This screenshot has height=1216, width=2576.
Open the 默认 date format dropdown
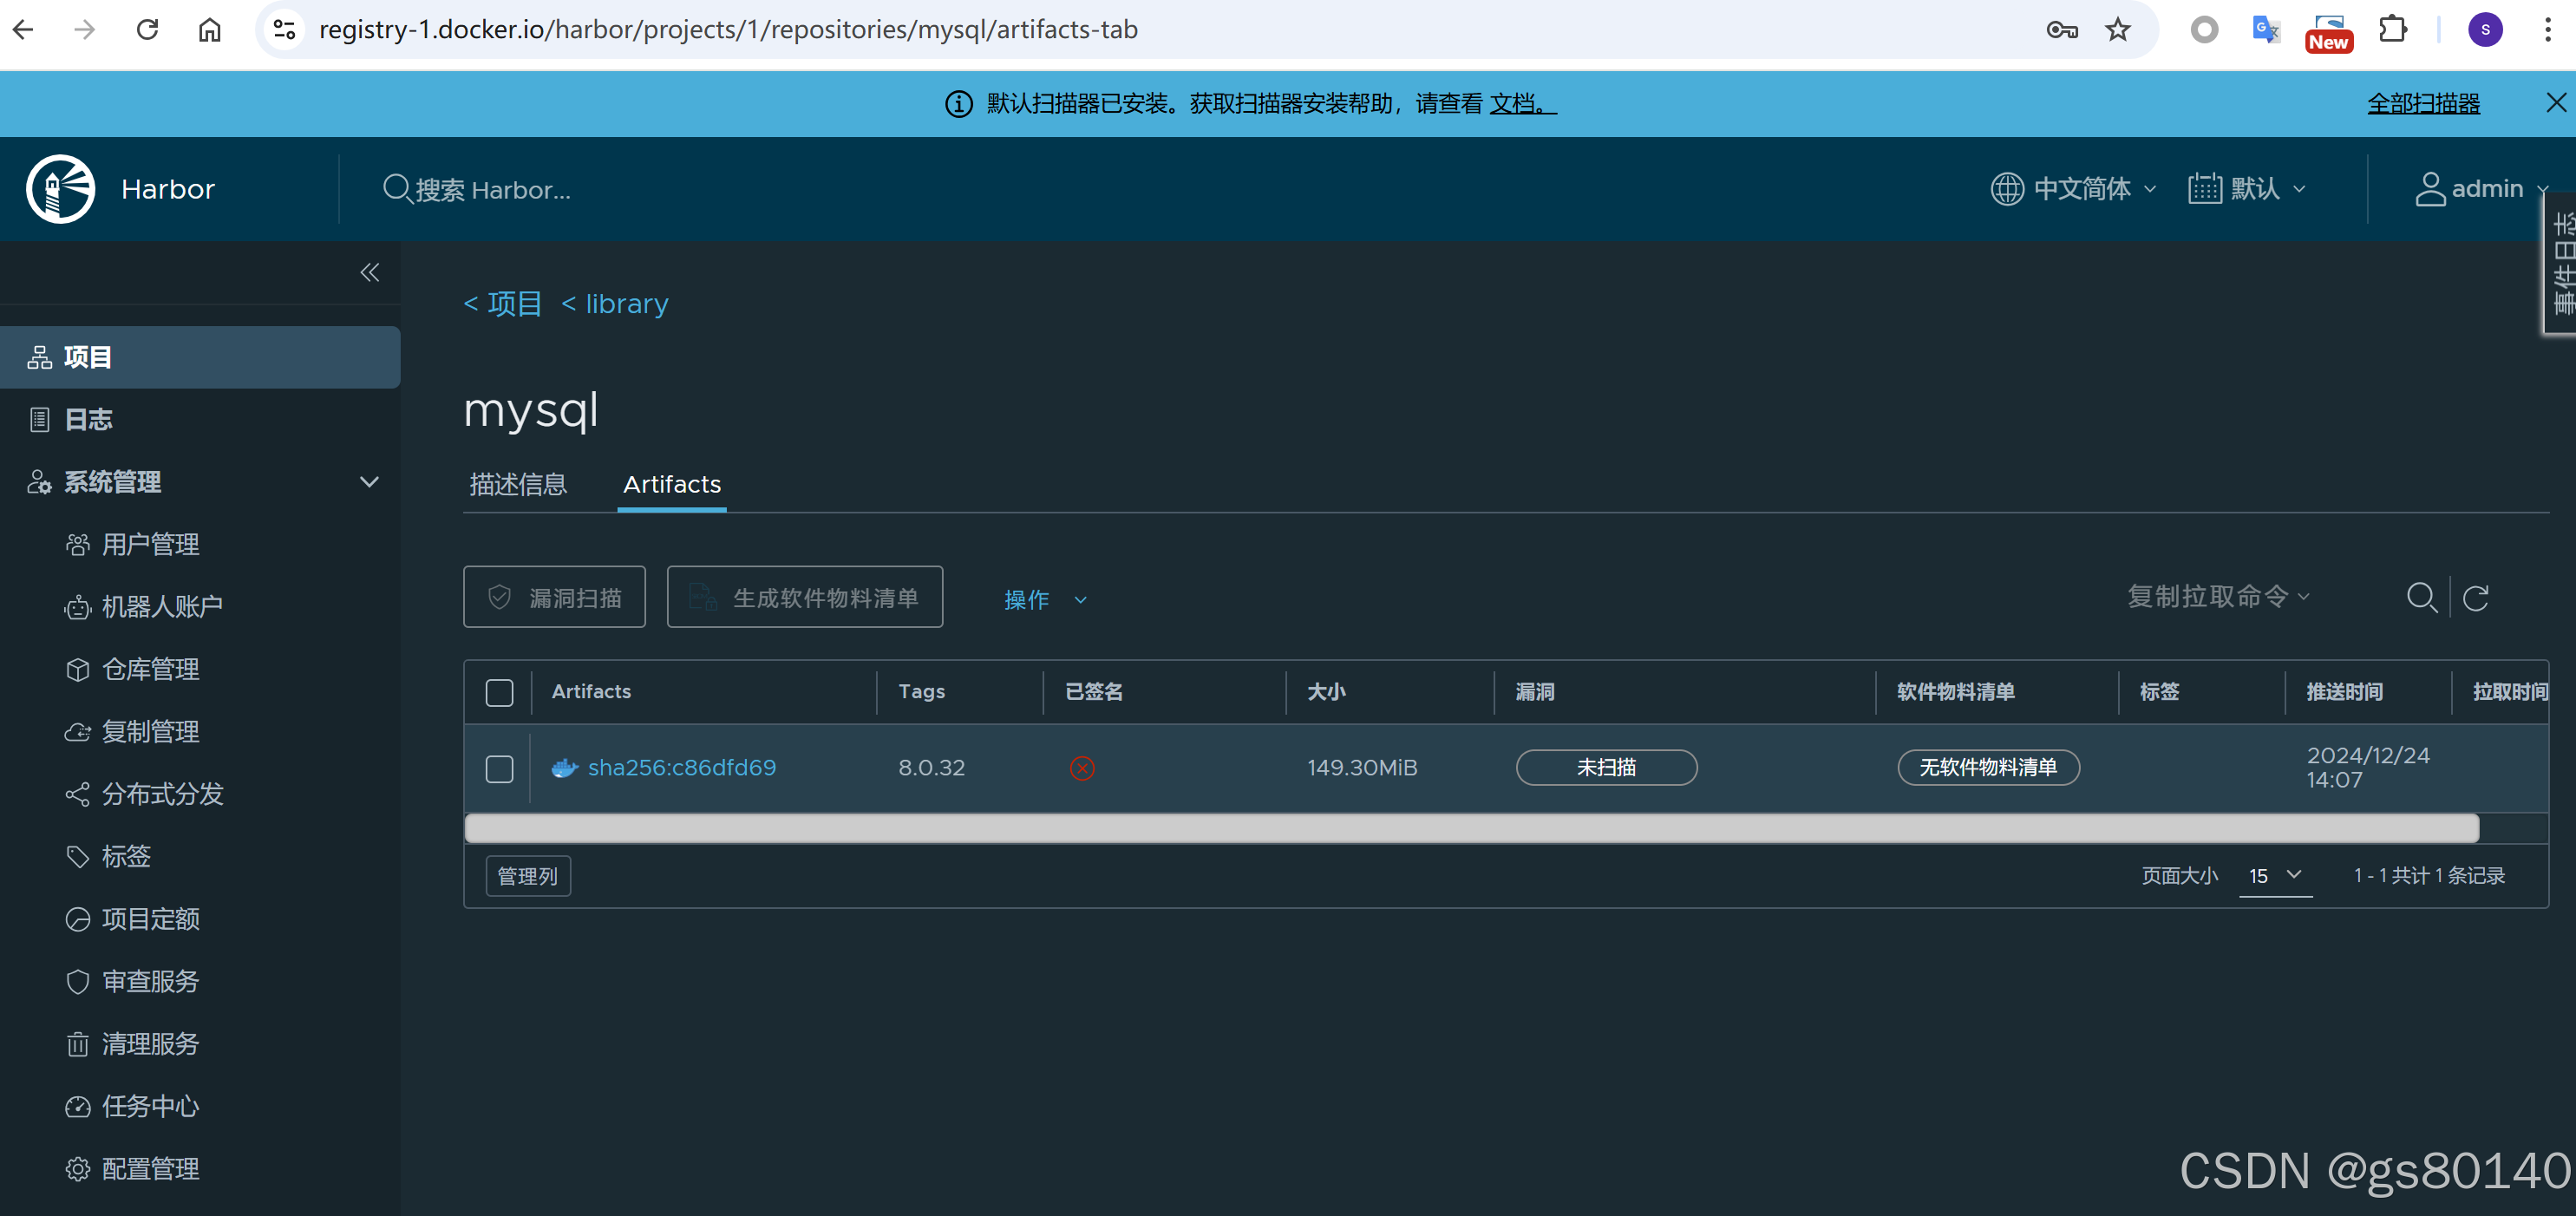click(2246, 189)
